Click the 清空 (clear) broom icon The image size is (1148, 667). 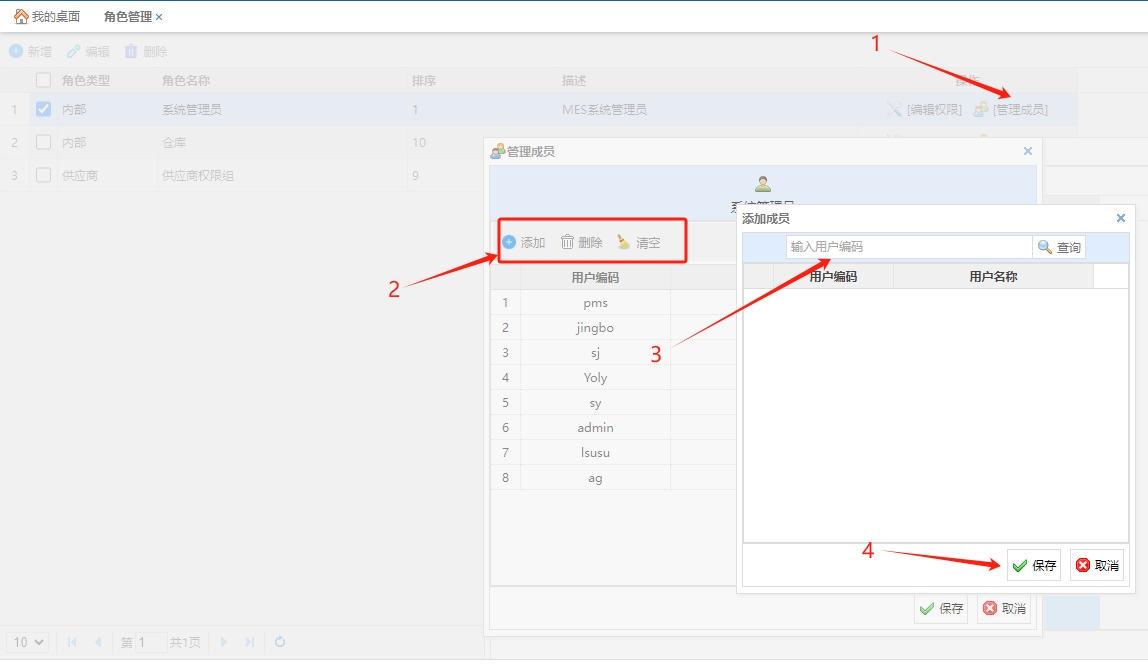click(624, 242)
